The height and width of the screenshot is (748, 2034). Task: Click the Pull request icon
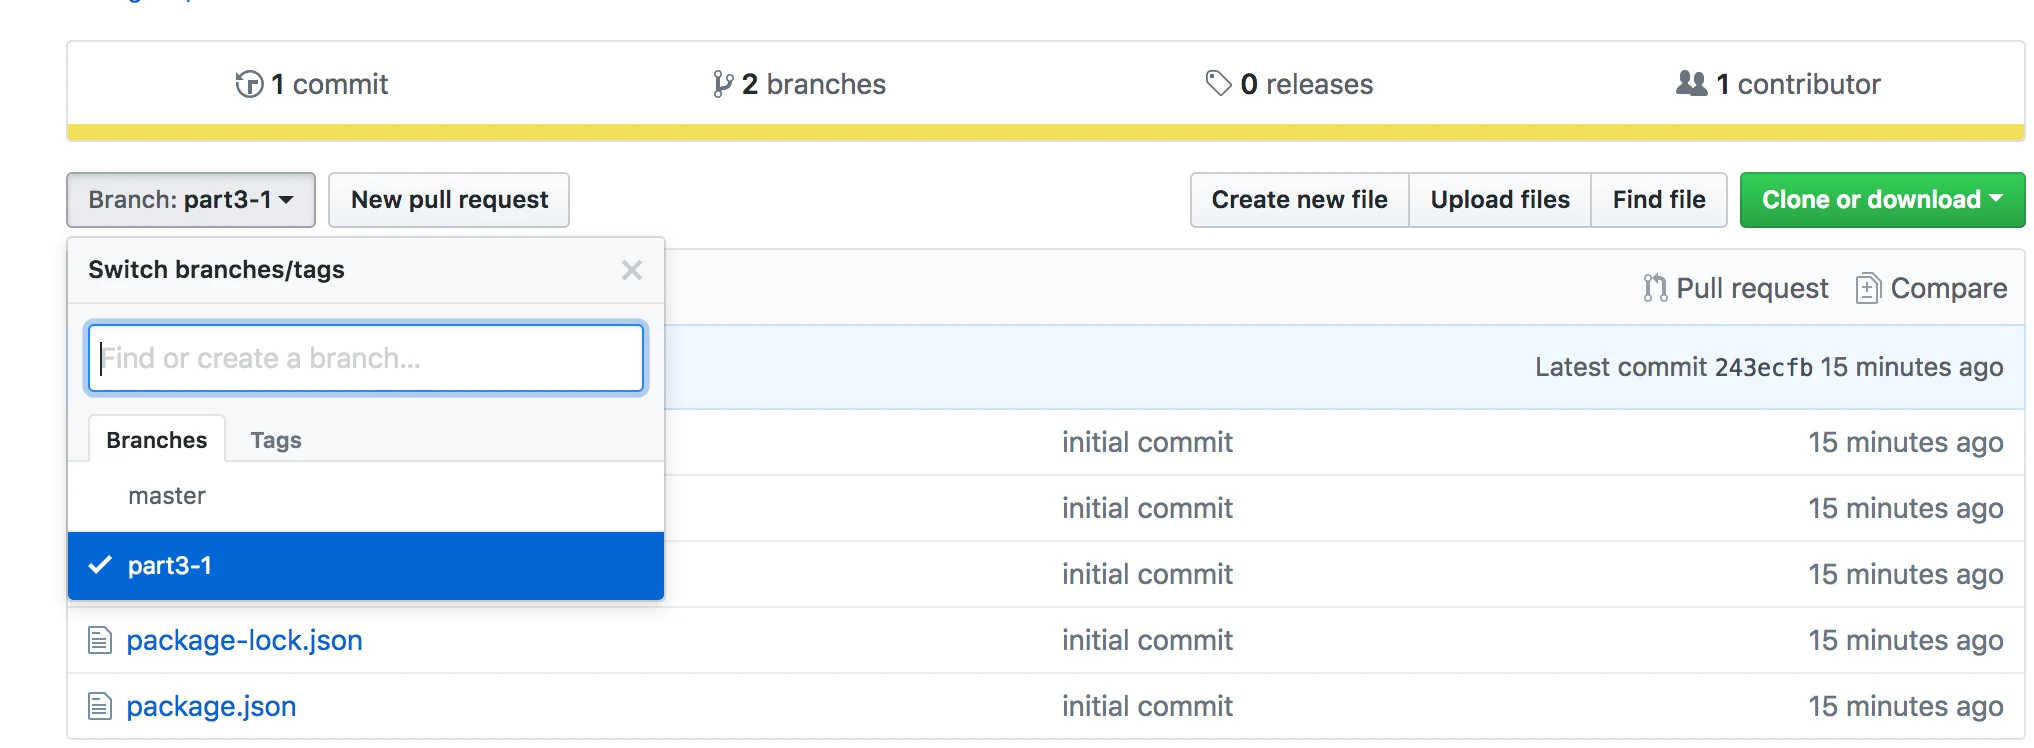(1655, 288)
